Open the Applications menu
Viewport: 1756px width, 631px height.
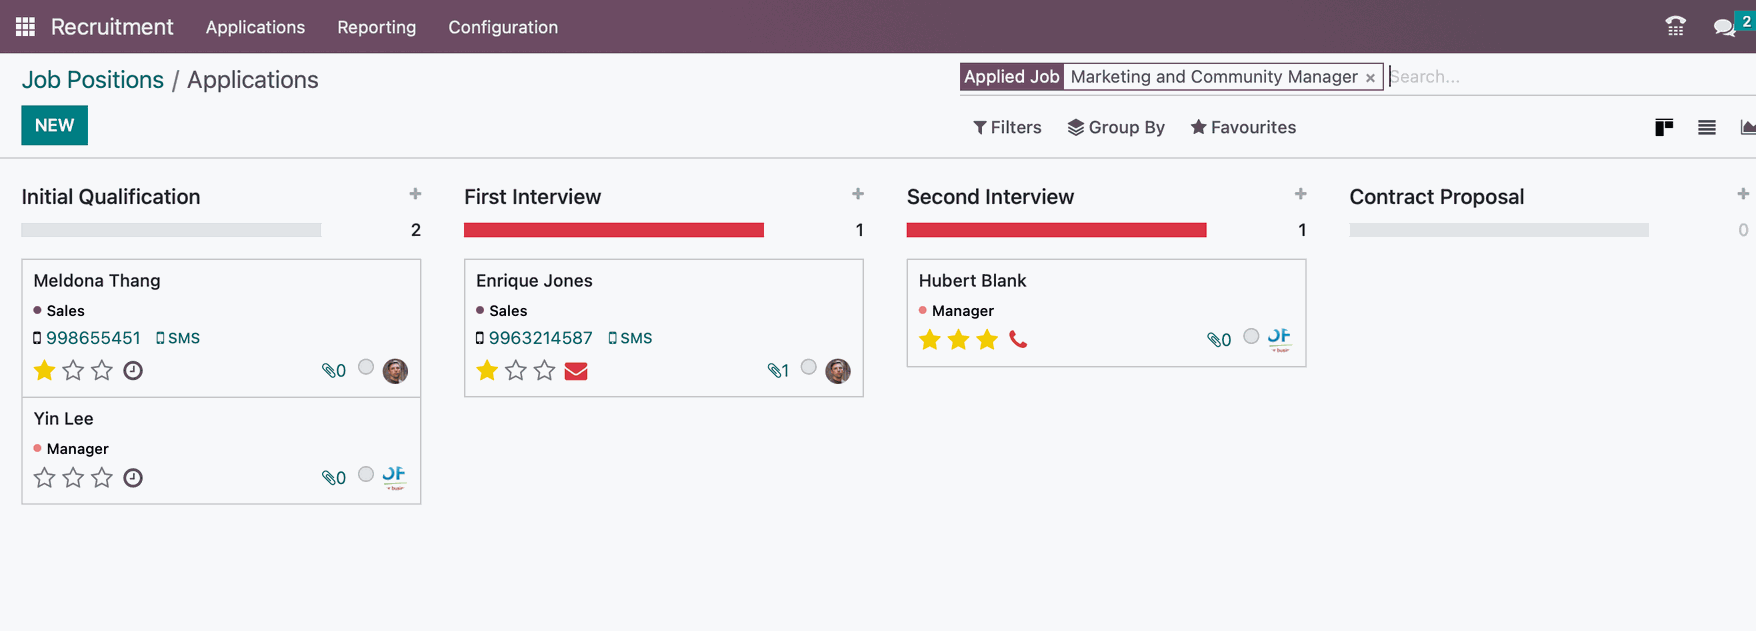pos(255,27)
